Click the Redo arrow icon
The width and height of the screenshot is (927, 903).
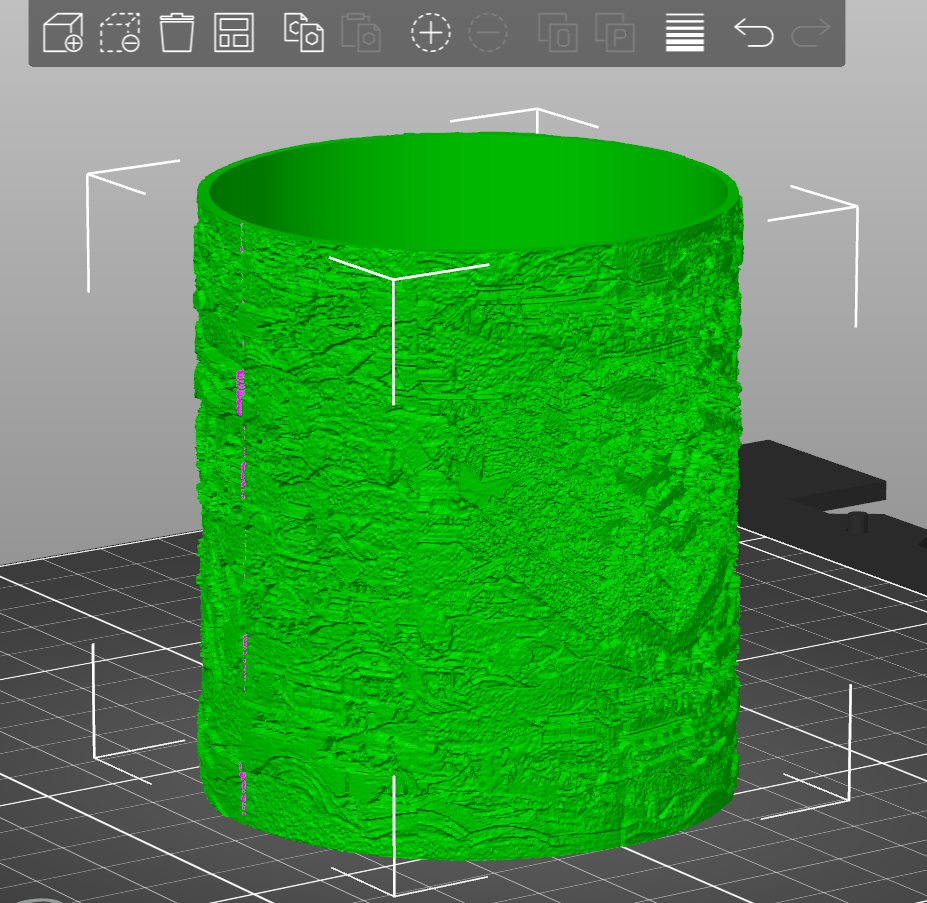pyautogui.click(x=810, y=32)
